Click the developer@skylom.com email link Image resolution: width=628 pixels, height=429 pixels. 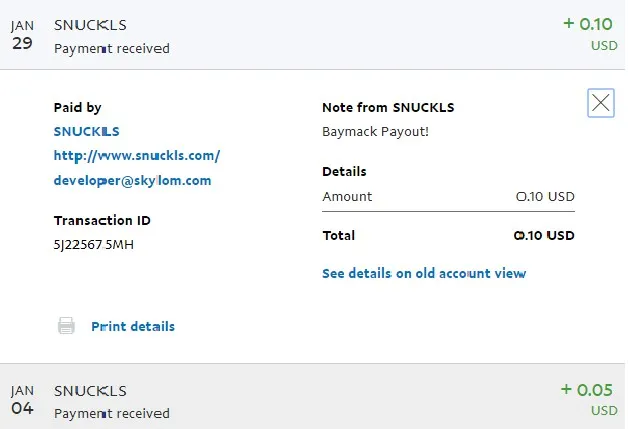132,181
